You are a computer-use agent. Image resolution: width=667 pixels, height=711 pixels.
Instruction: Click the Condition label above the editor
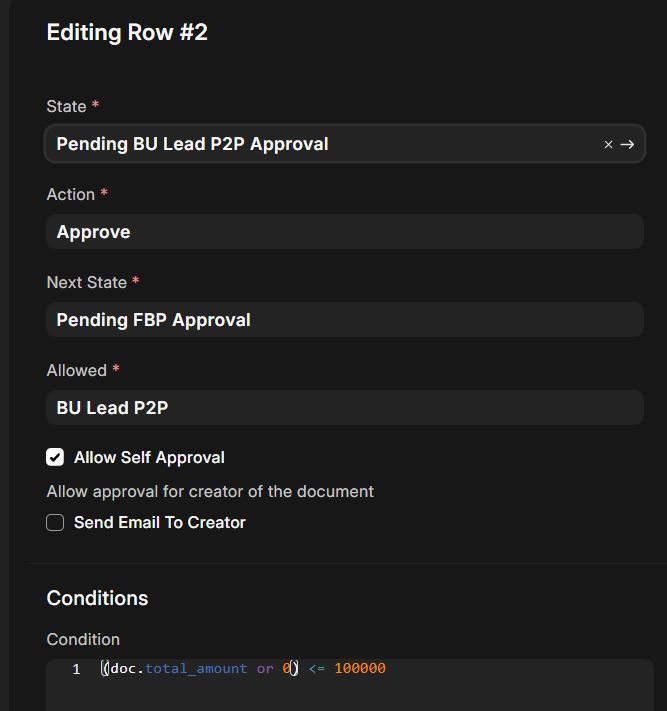[x=83, y=640]
